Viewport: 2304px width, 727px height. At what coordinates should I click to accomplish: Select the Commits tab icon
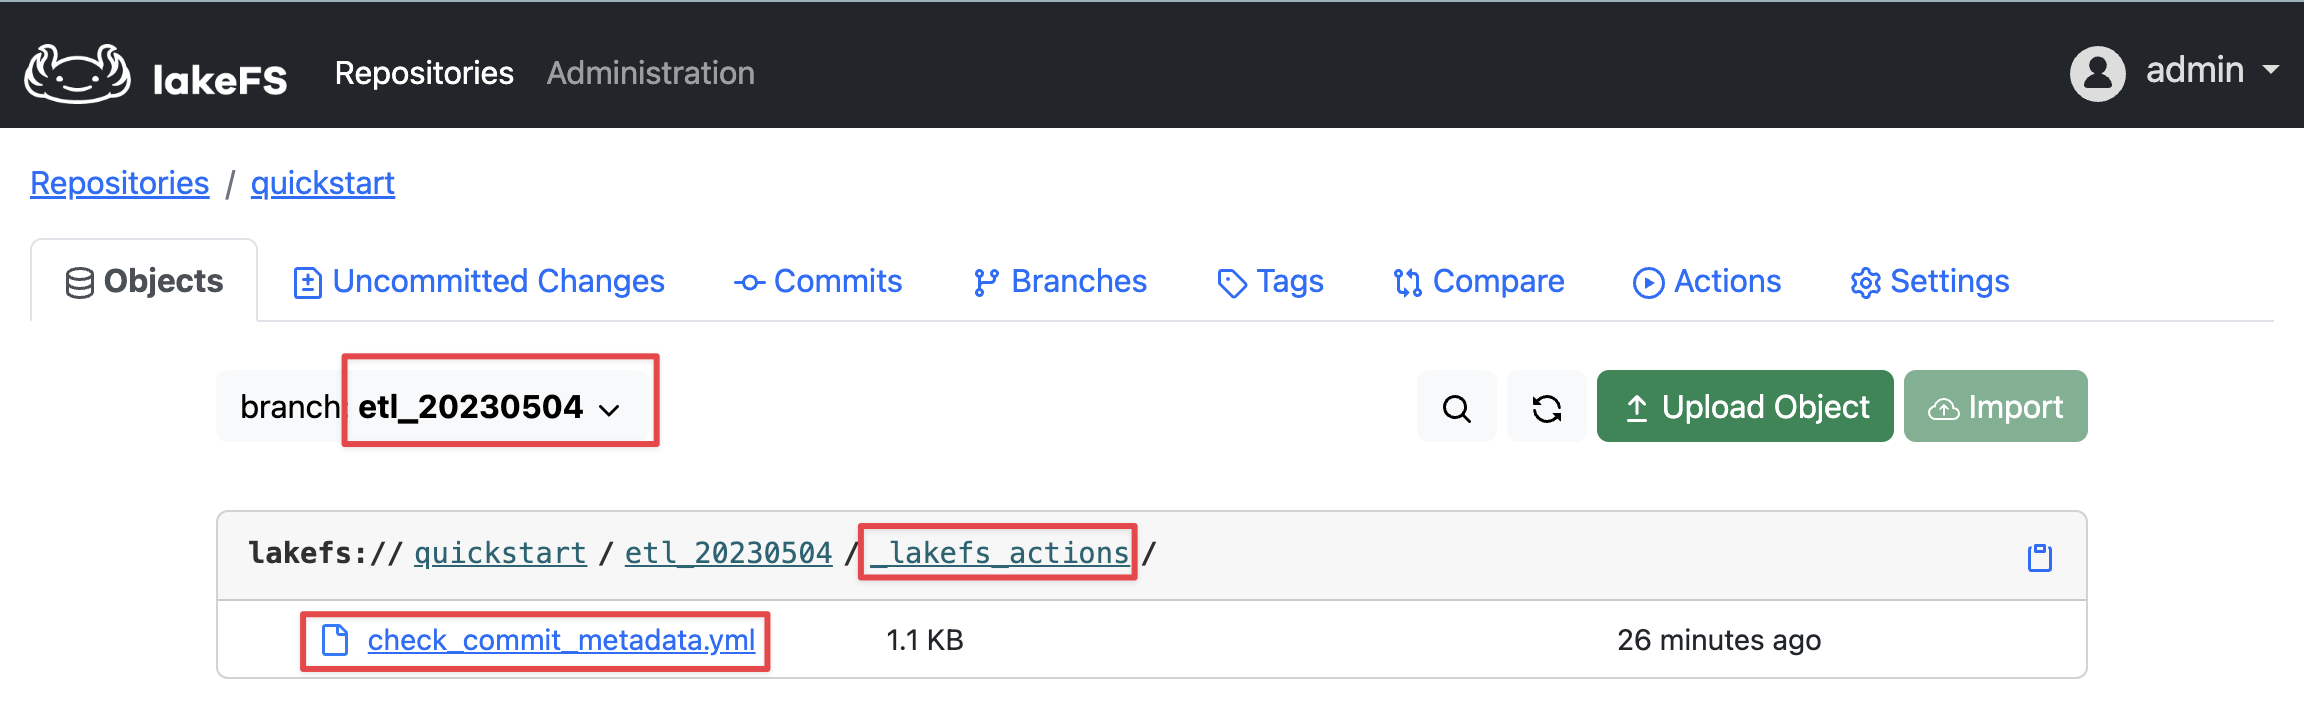(x=748, y=282)
